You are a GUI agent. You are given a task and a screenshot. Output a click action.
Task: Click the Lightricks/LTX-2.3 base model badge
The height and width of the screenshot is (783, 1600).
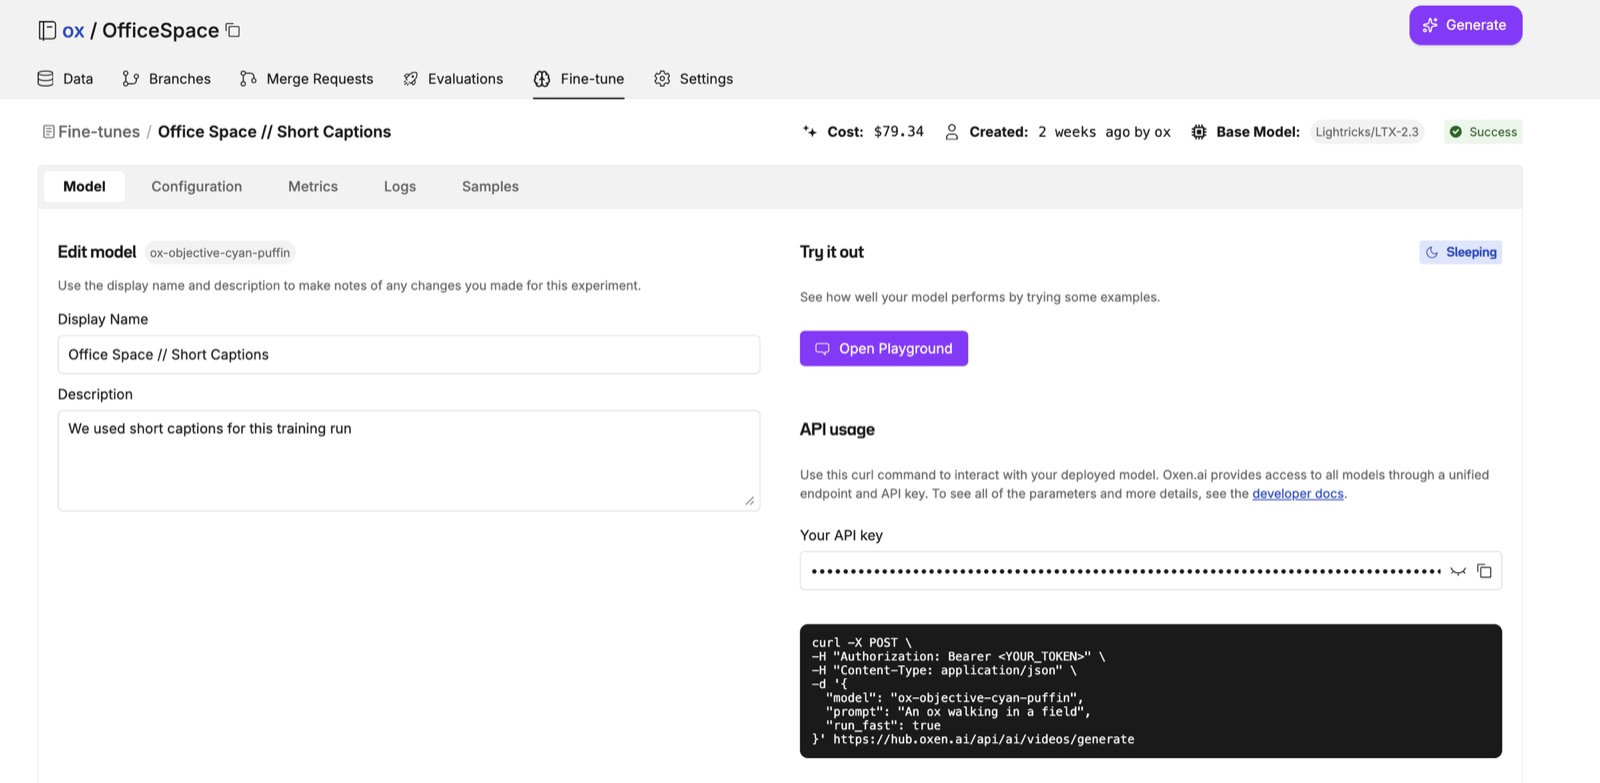pos(1367,131)
